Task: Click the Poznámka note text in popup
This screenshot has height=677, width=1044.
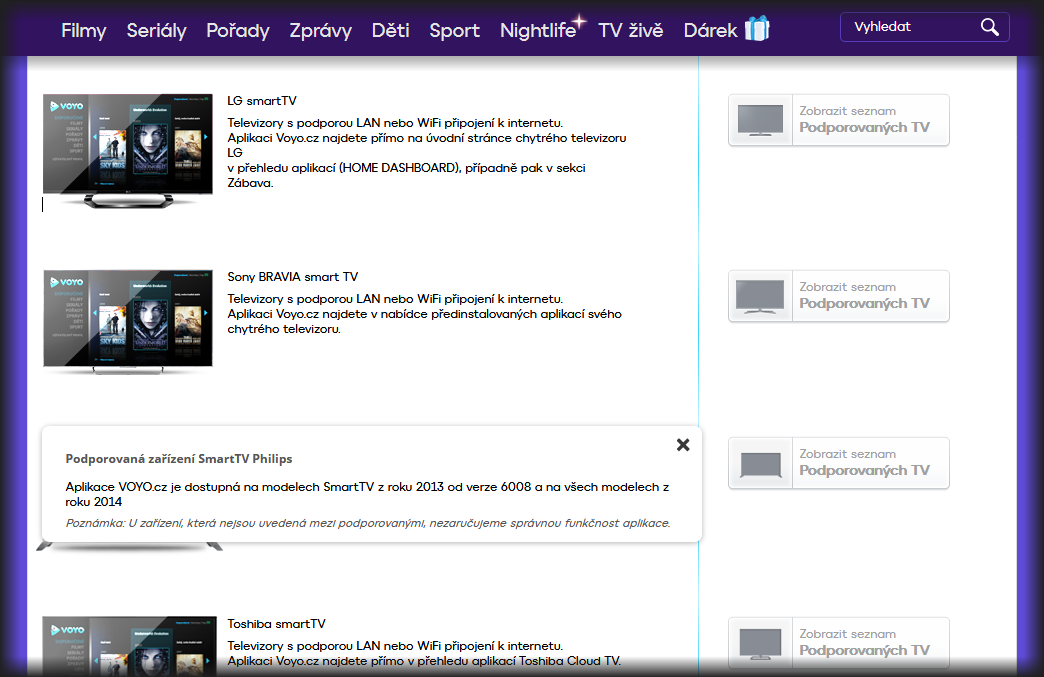Action: (368, 523)
